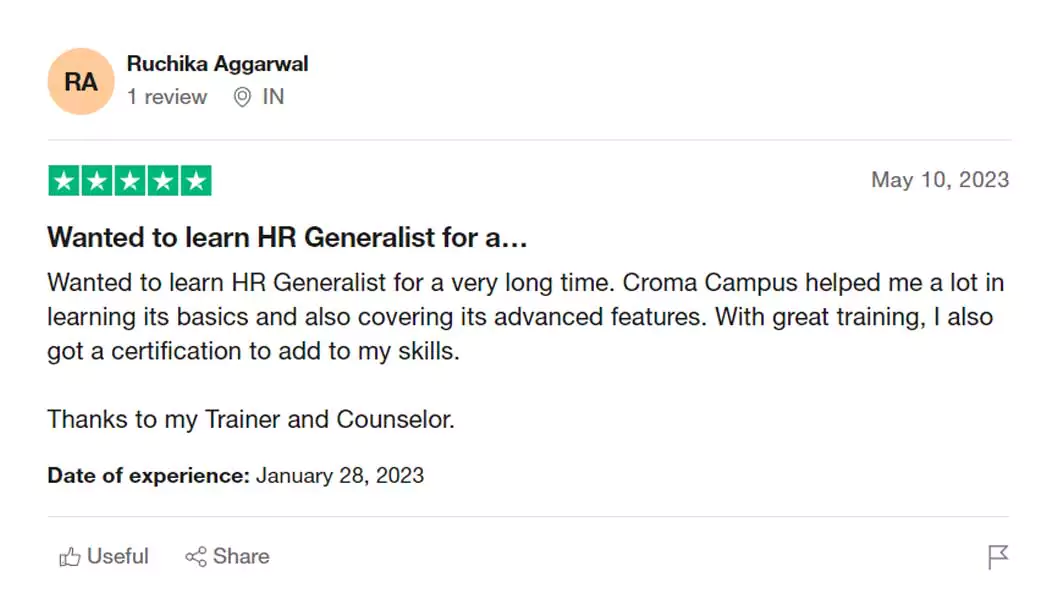Click the second green rating star

point(97,181)
